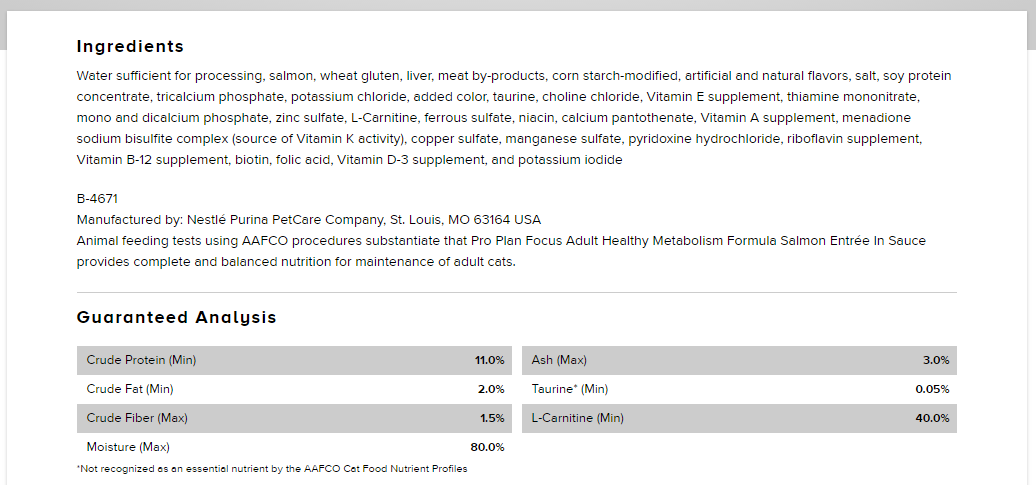Click the Manufactured by Nestlé Purina line
The height and width of the screenshot is (485, 1036).
[309, 220]
